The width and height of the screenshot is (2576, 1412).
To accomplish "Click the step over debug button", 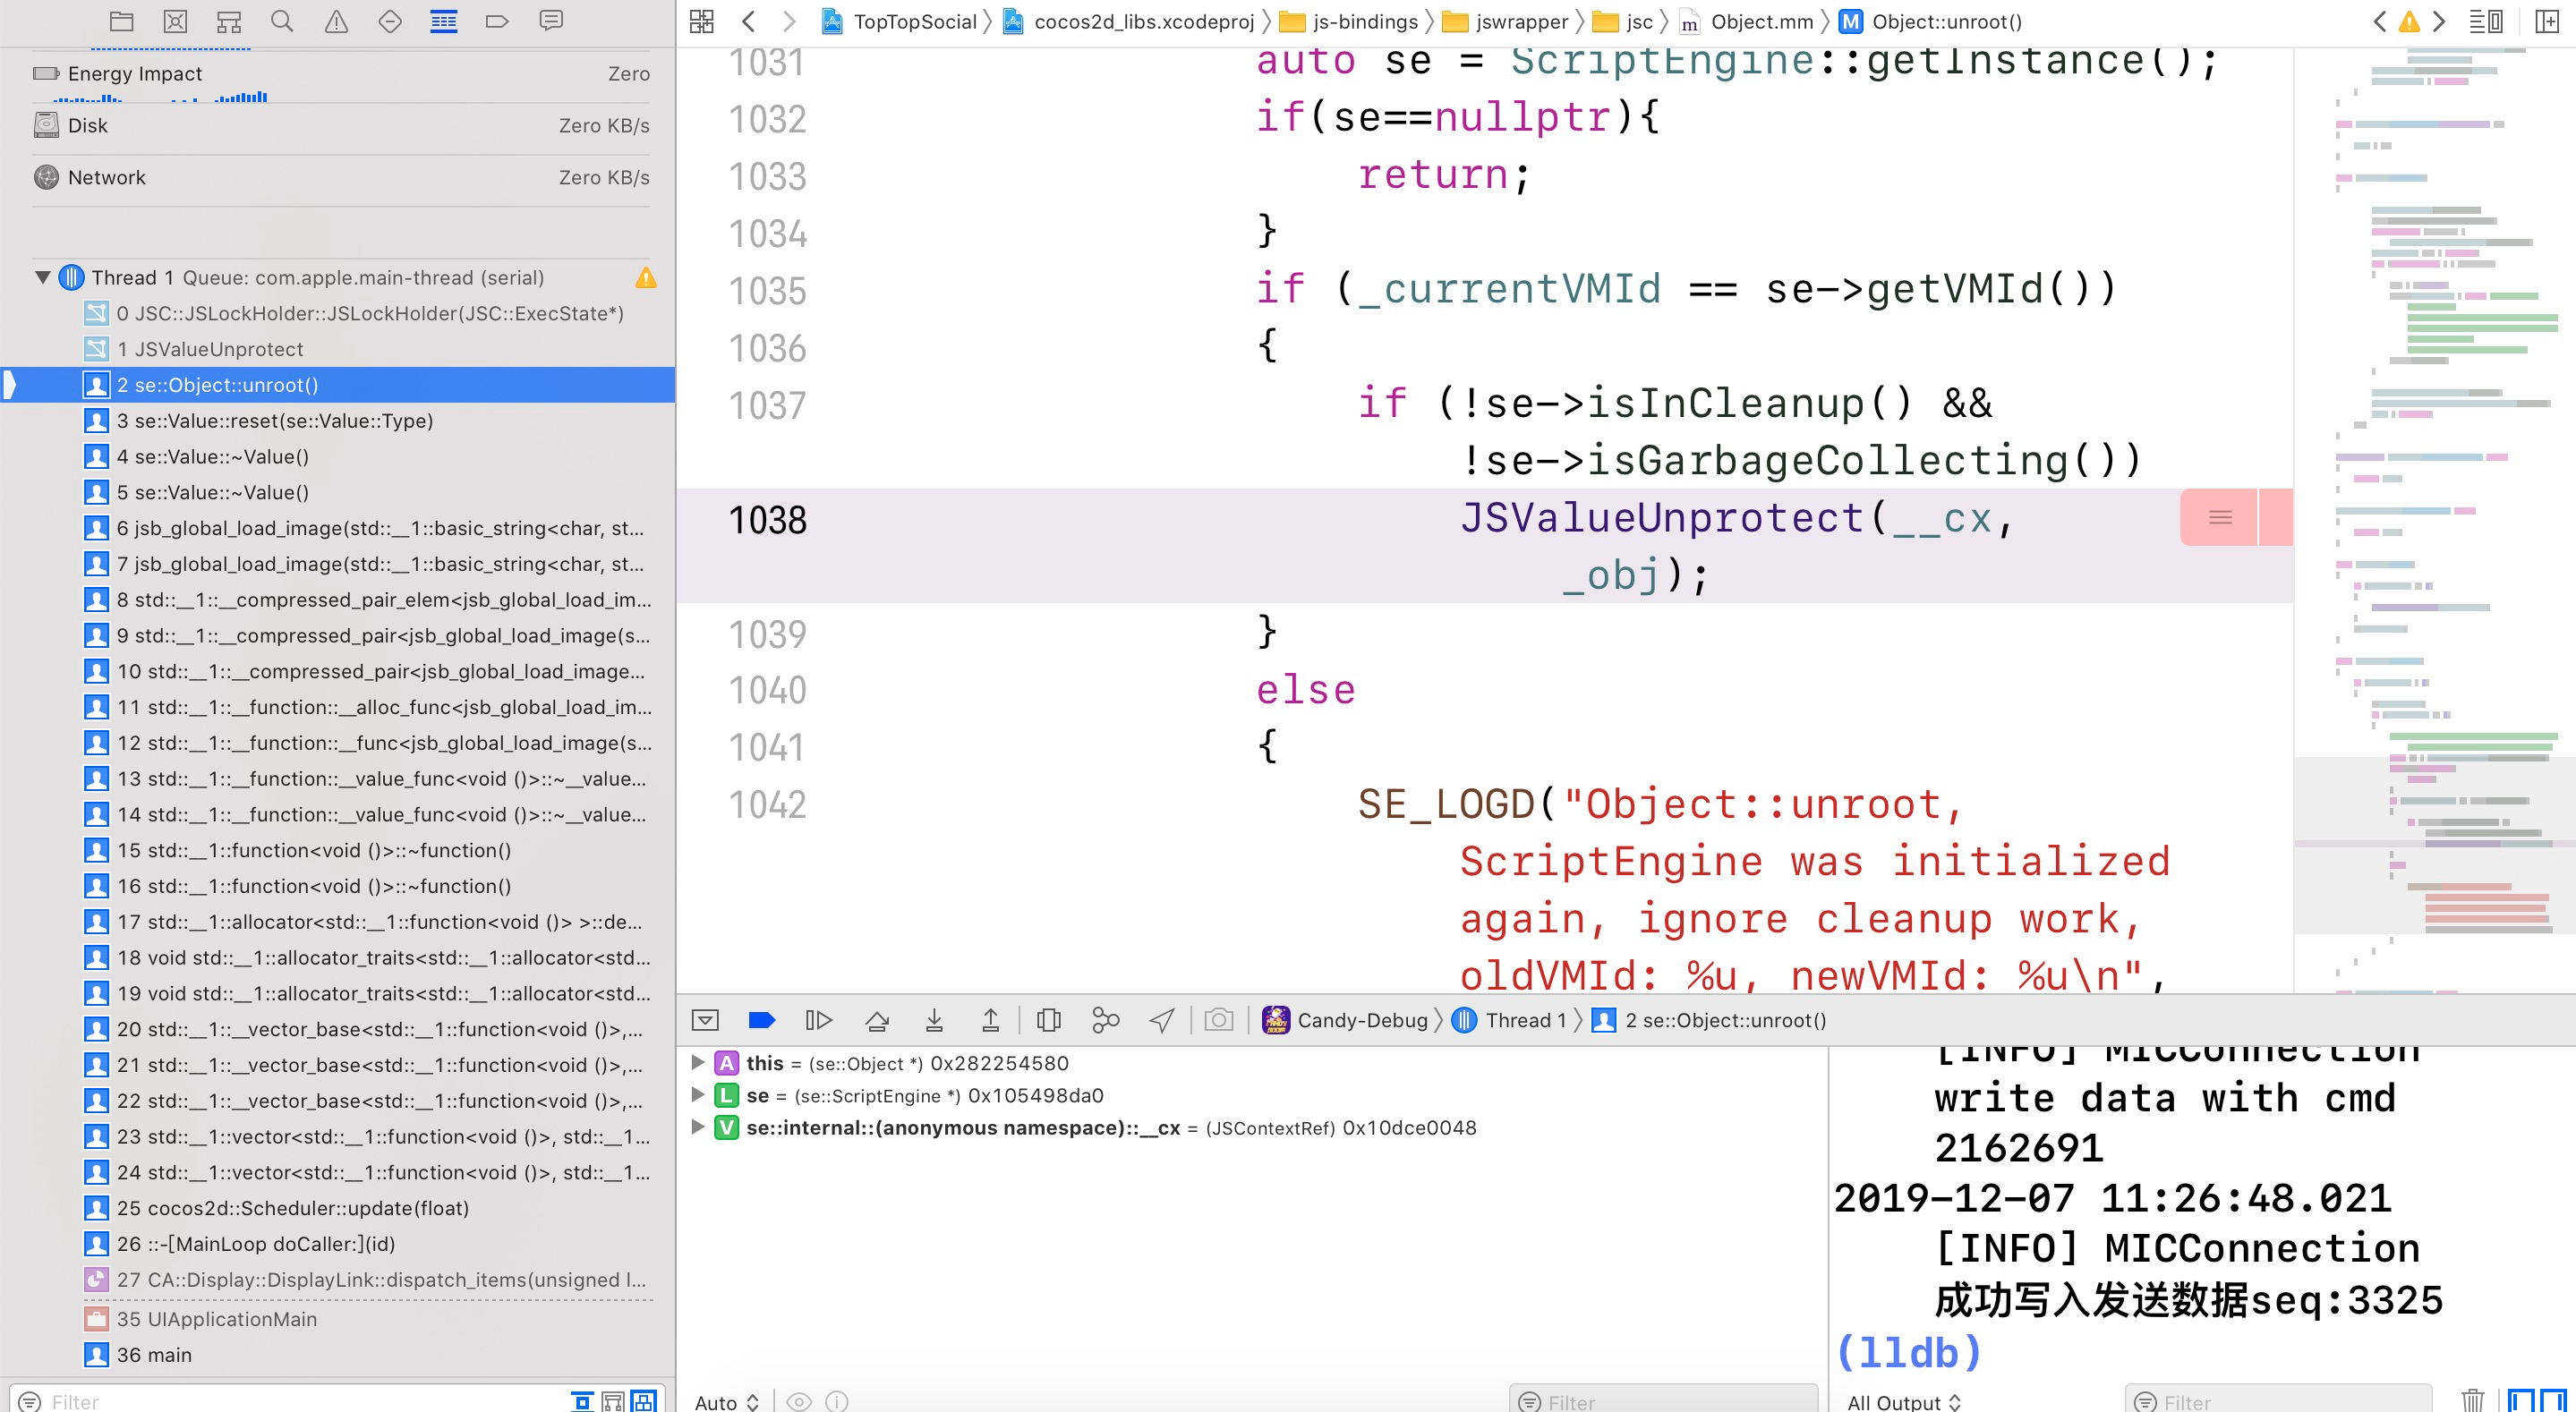I will 876,1020.
